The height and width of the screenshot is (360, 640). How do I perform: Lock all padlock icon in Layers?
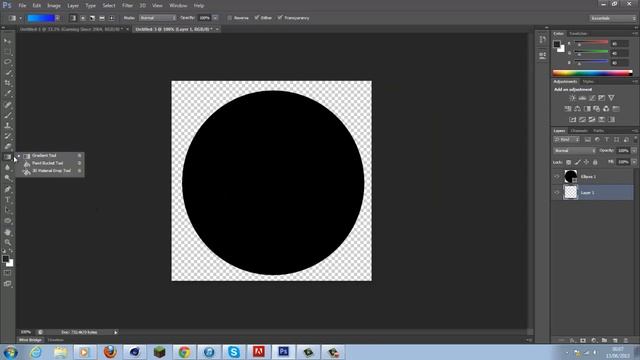[595, 162]
